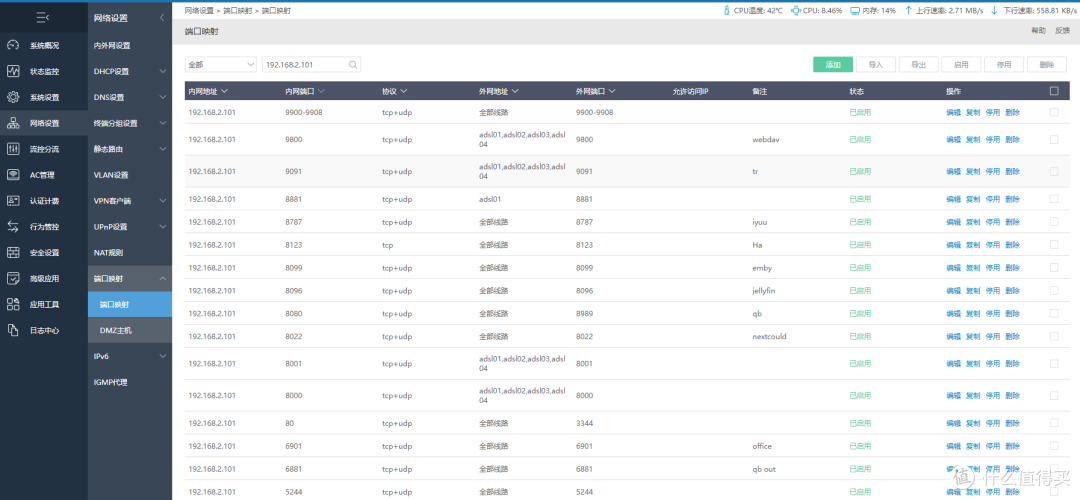Expand DNS设置 submenu
This screenshot has height=500, width=1080.
point(163,97)
